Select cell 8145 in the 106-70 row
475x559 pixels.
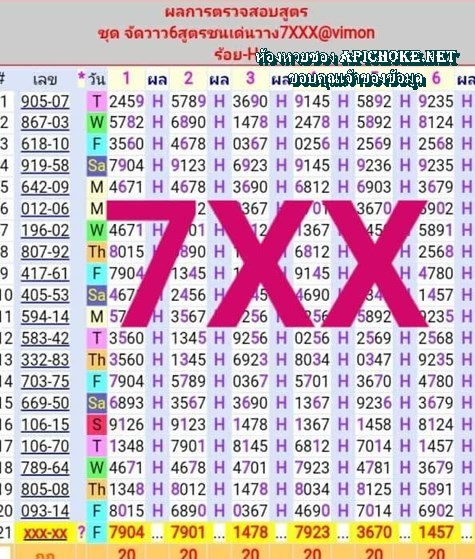click(x=250, y=446)
